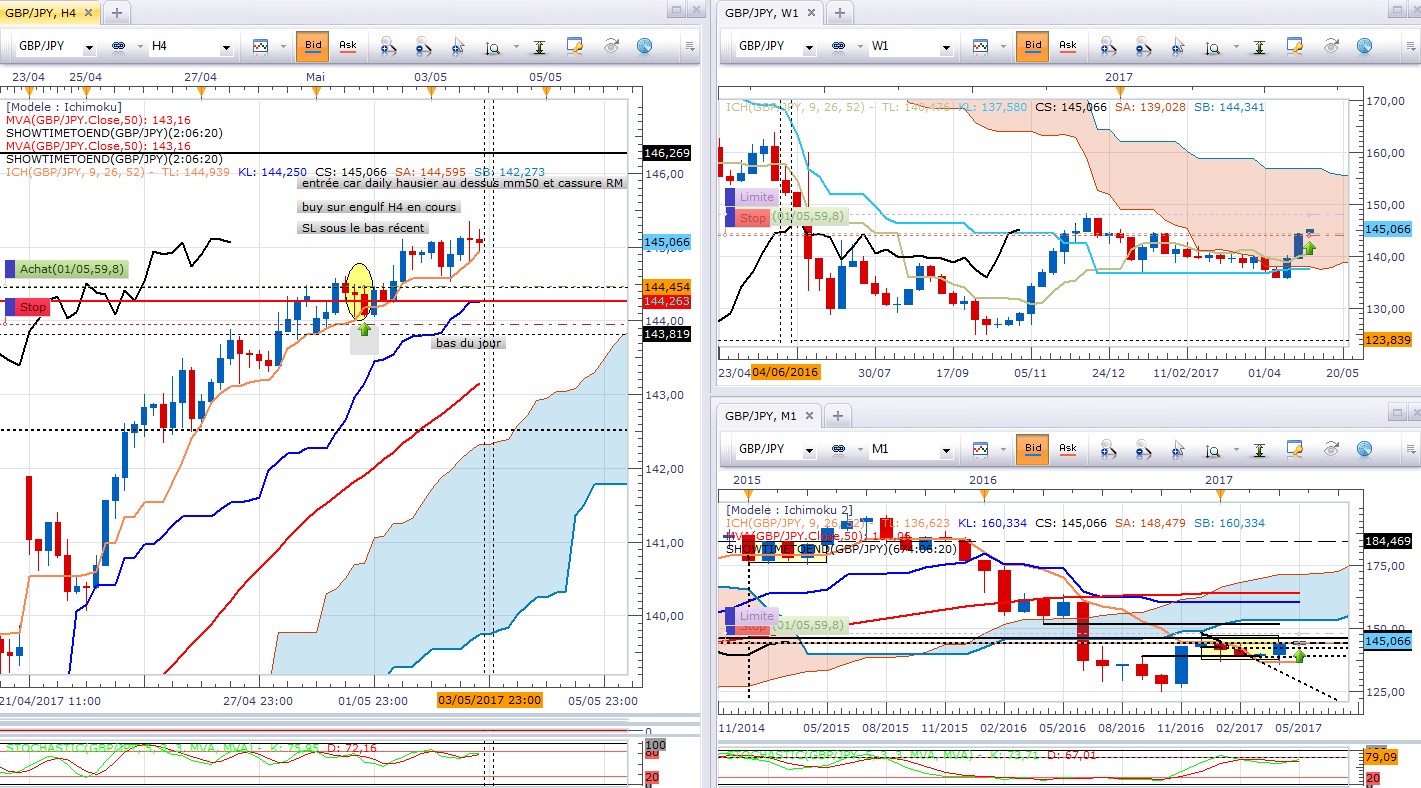
Task: Activate cursor zoom tool in H4 chart
Action: coord(458,46)
